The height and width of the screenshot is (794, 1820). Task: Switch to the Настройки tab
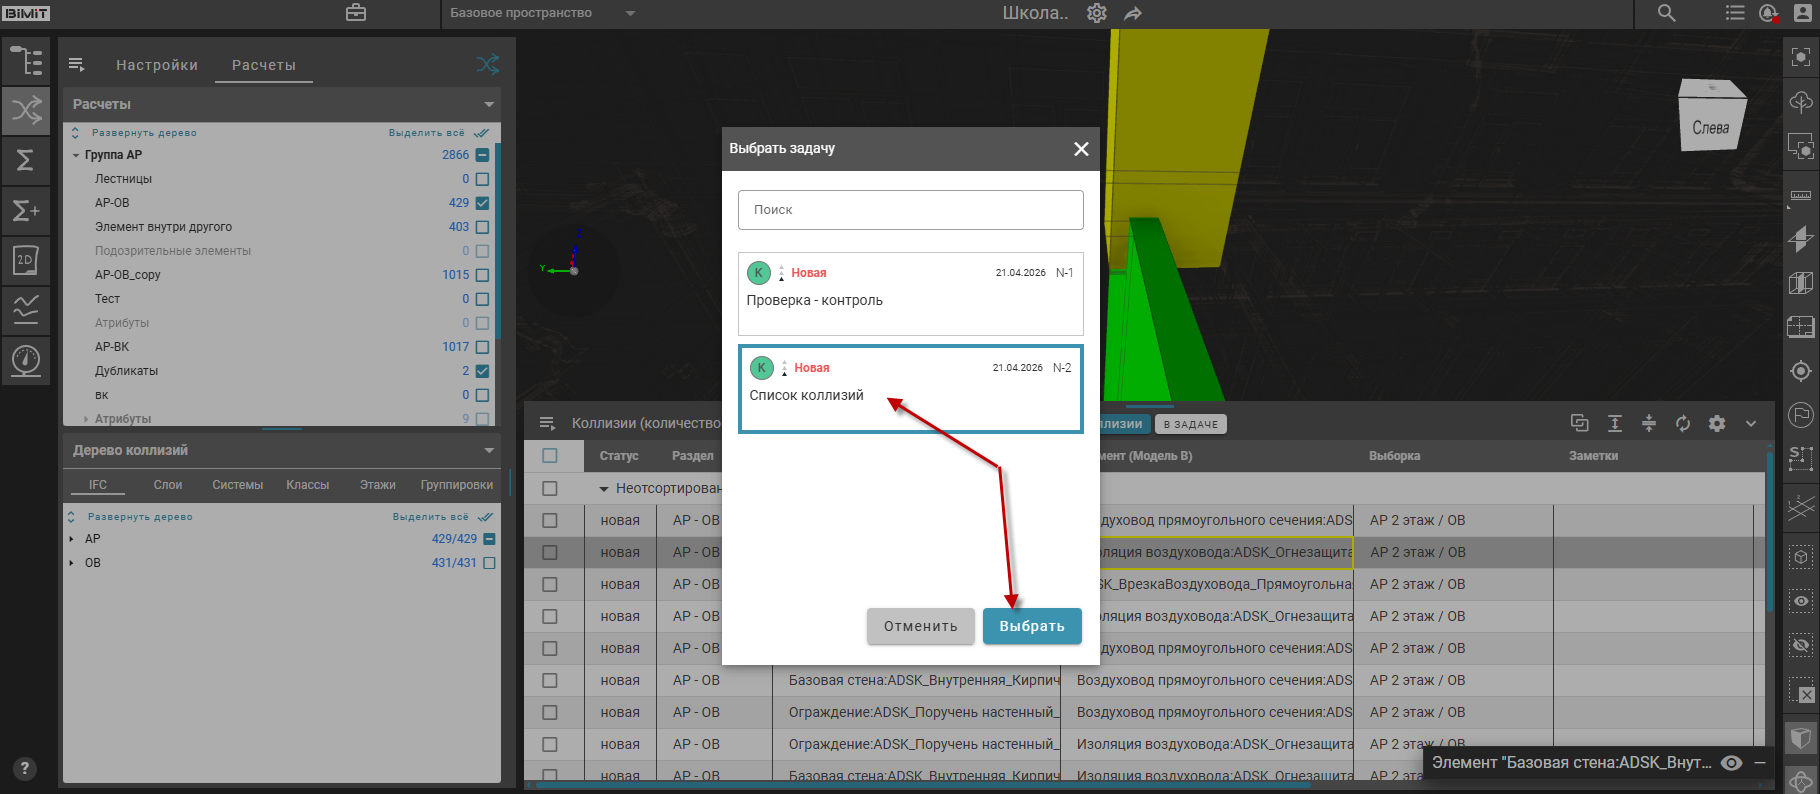click(x=157, y=65)
